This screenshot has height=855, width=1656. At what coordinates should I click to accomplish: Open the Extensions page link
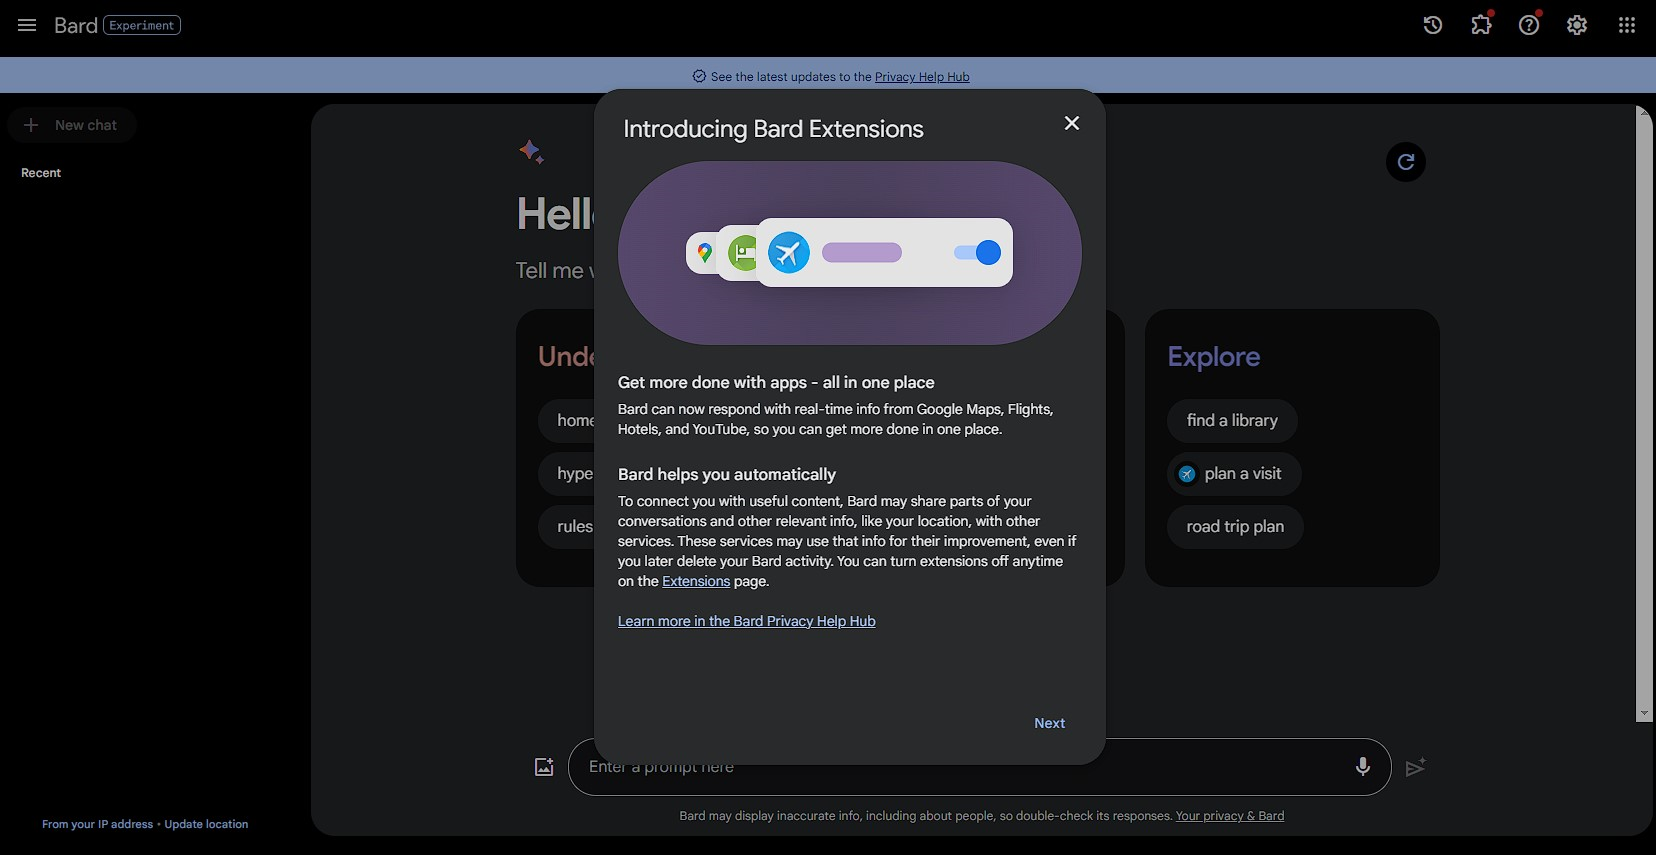tap(696, 581)
